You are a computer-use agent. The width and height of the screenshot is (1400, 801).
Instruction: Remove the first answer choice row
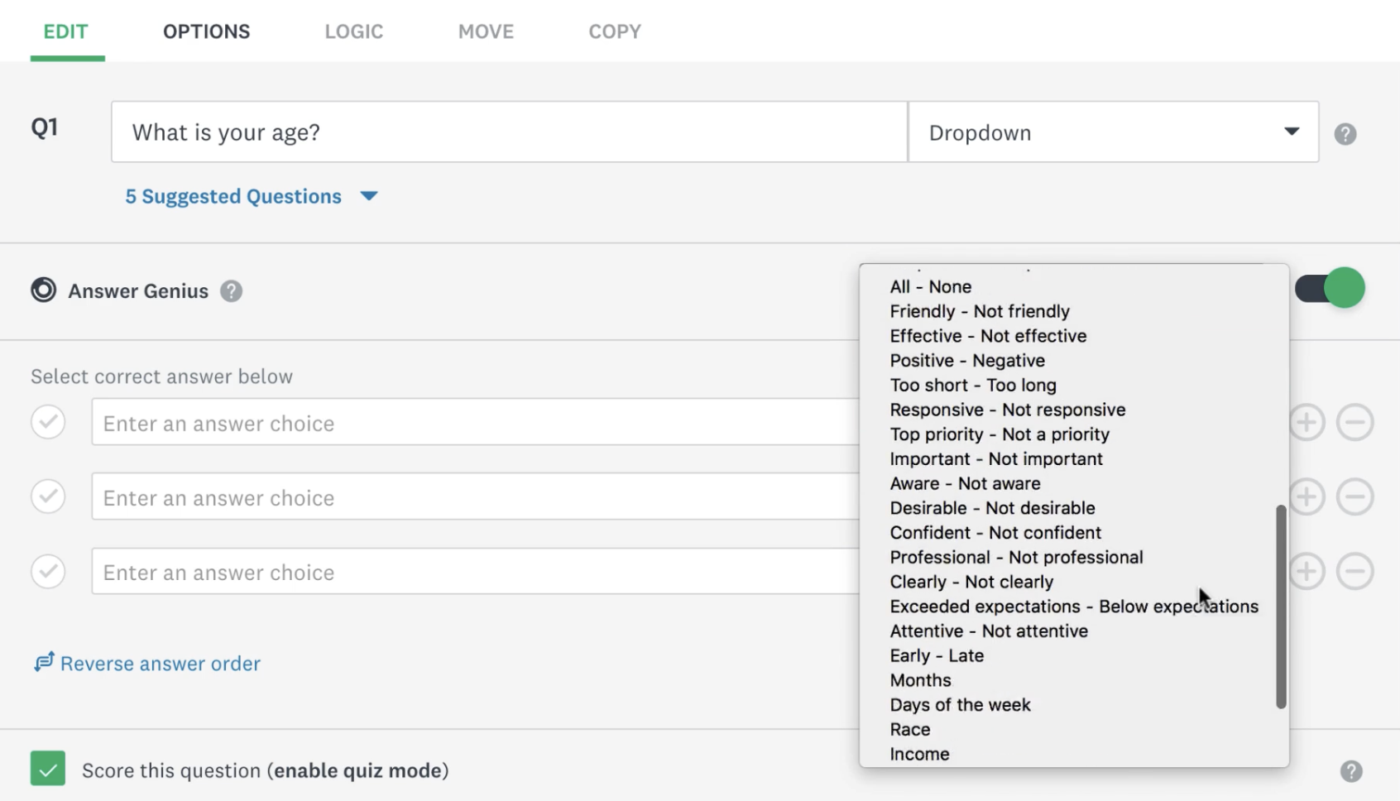(1355, 423)
